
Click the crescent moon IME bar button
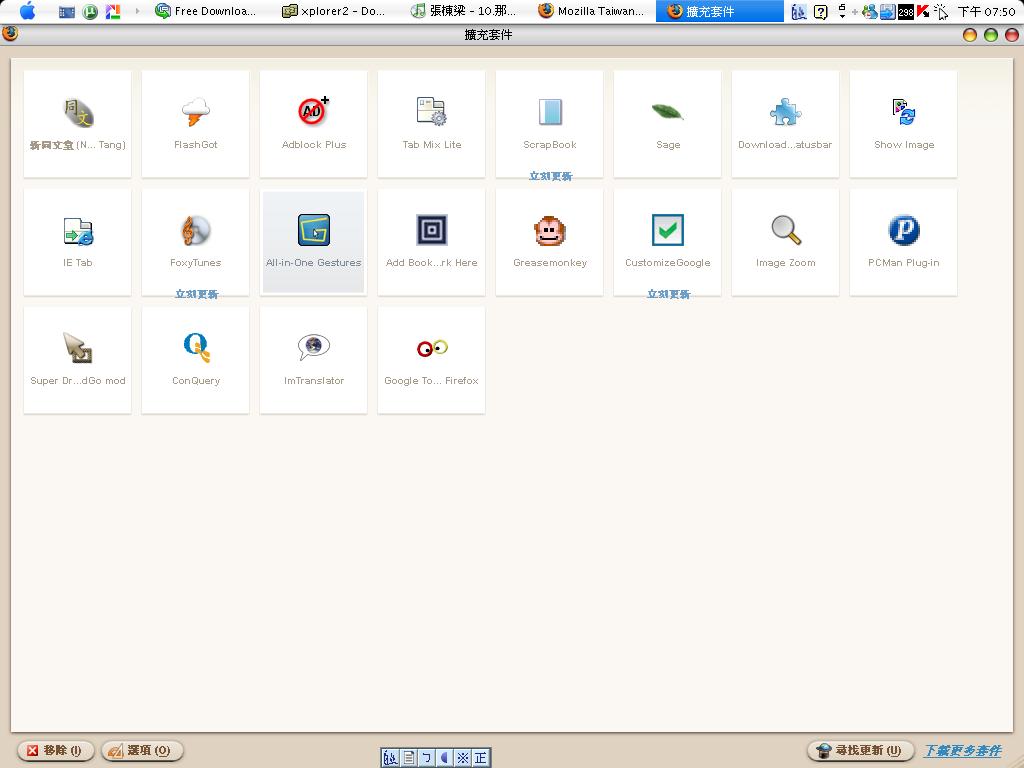tap(445, 758)
